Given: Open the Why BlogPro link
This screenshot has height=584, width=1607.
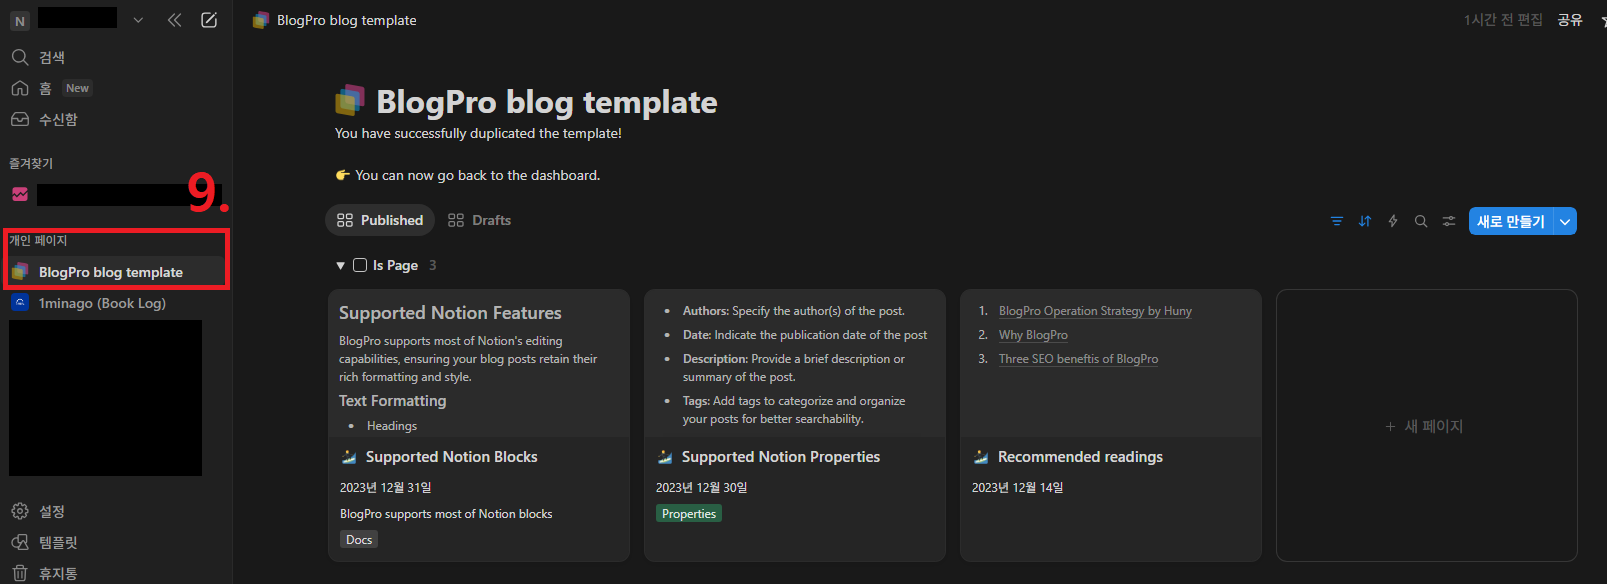Looking at the screenshot, I should 1033,335.
